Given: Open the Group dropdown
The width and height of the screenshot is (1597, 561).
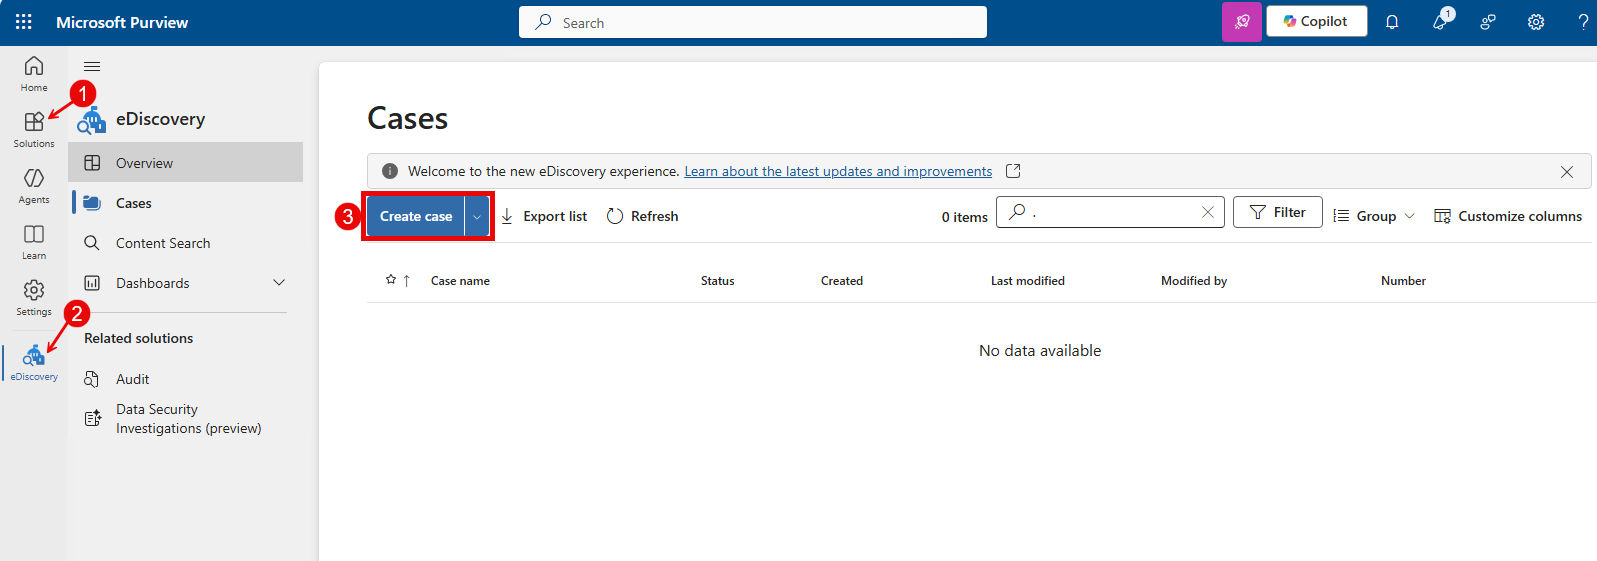Looking at the screenshot, I should tap(1375, 216).
